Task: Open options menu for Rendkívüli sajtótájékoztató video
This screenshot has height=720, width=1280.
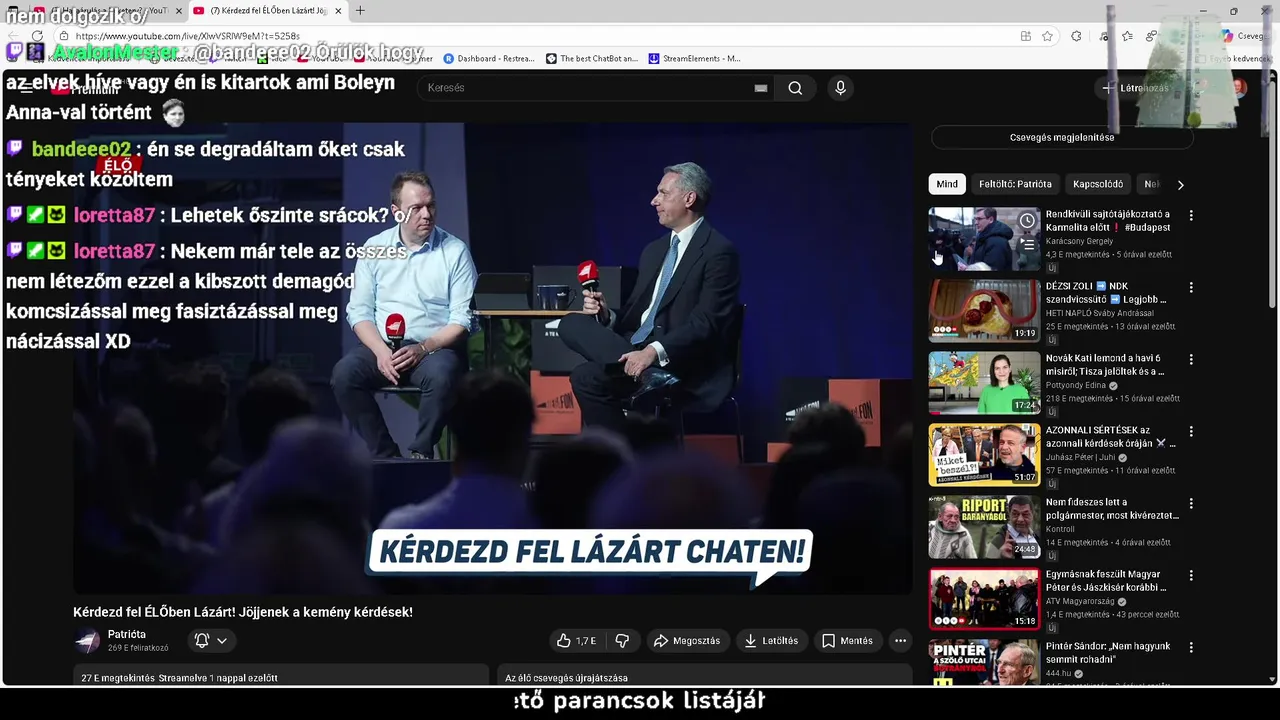Action: (x=1190, y=215)
